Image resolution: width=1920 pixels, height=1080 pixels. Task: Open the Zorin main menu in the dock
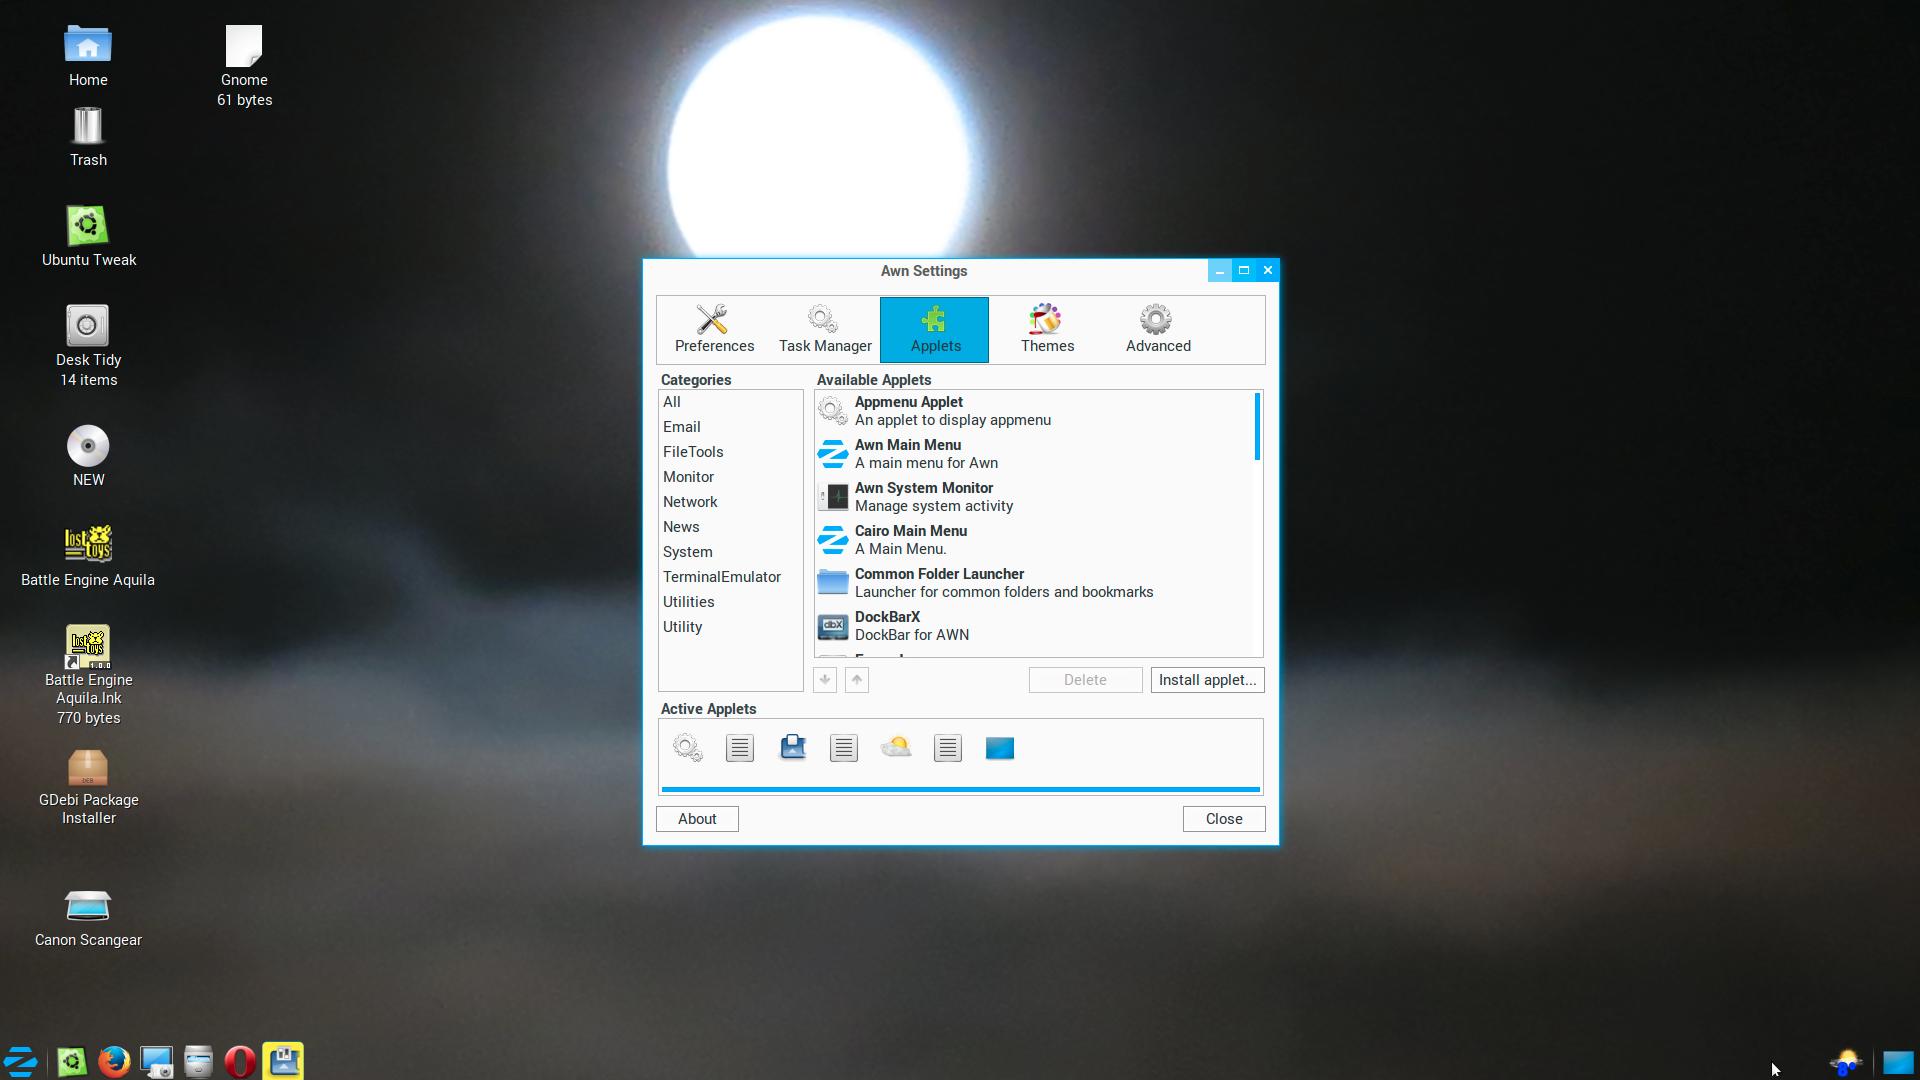pos(21,1061)
